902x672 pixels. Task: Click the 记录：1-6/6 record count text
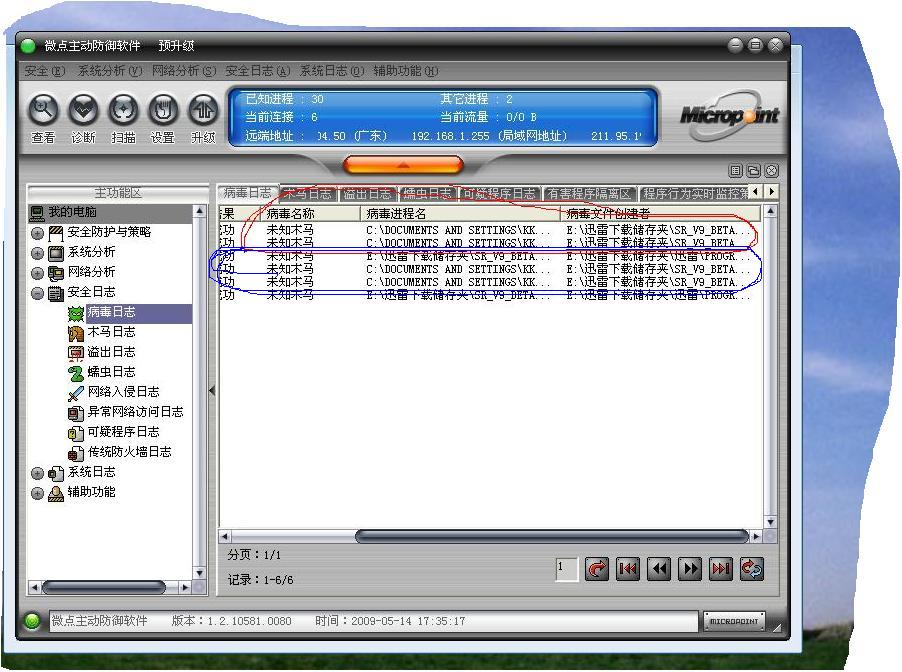pyautogui.click(x=261, y=579)
